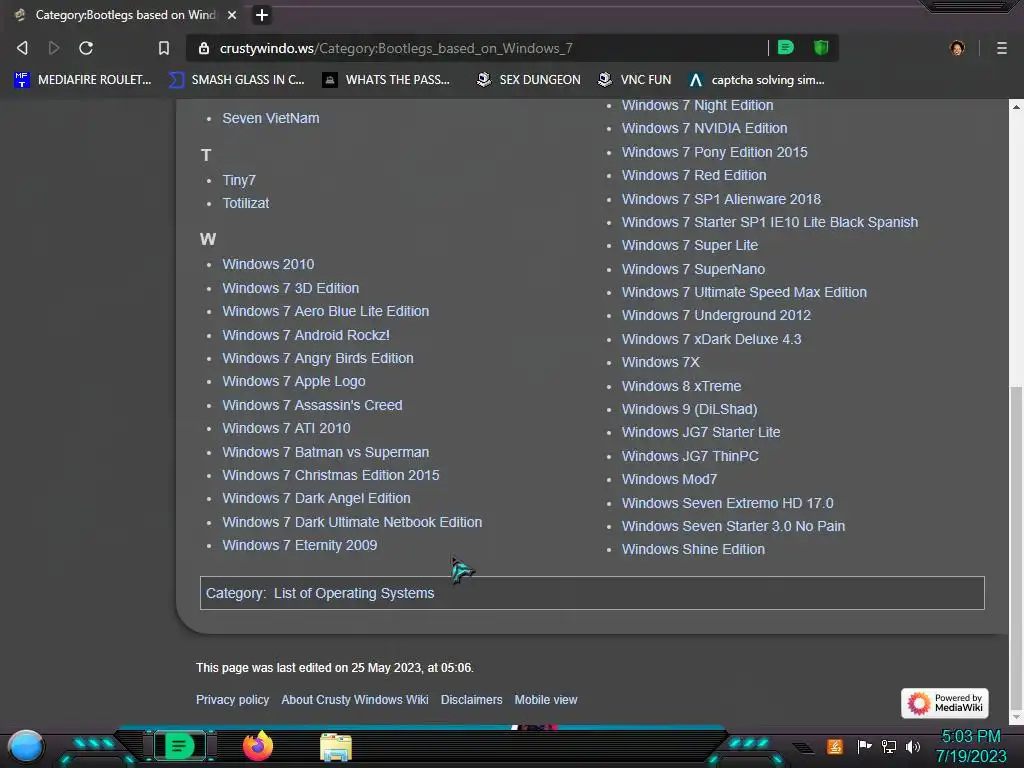Open SMASH GLASS IN C... bookmark

236,80
